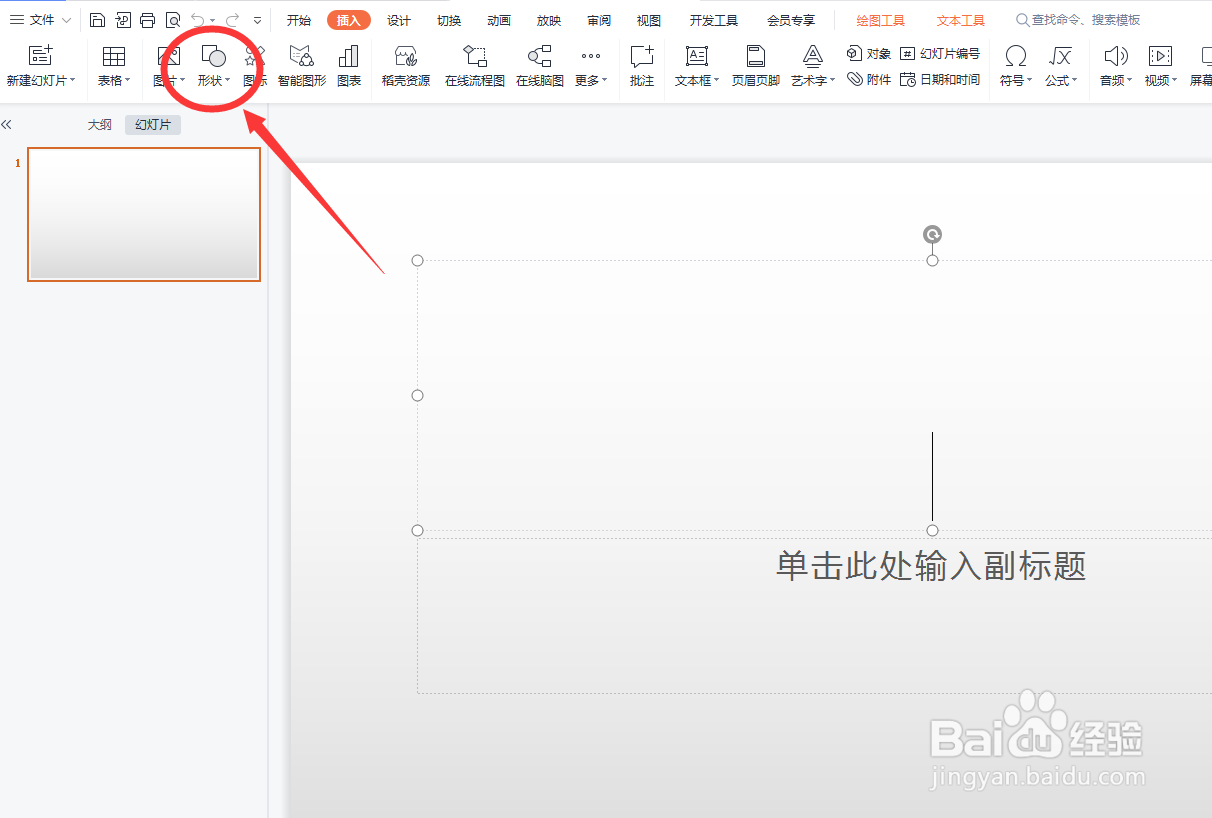The image size is (1212, 818).
Task: Click the top-left resize handle of title box
Action: [418, 261]
